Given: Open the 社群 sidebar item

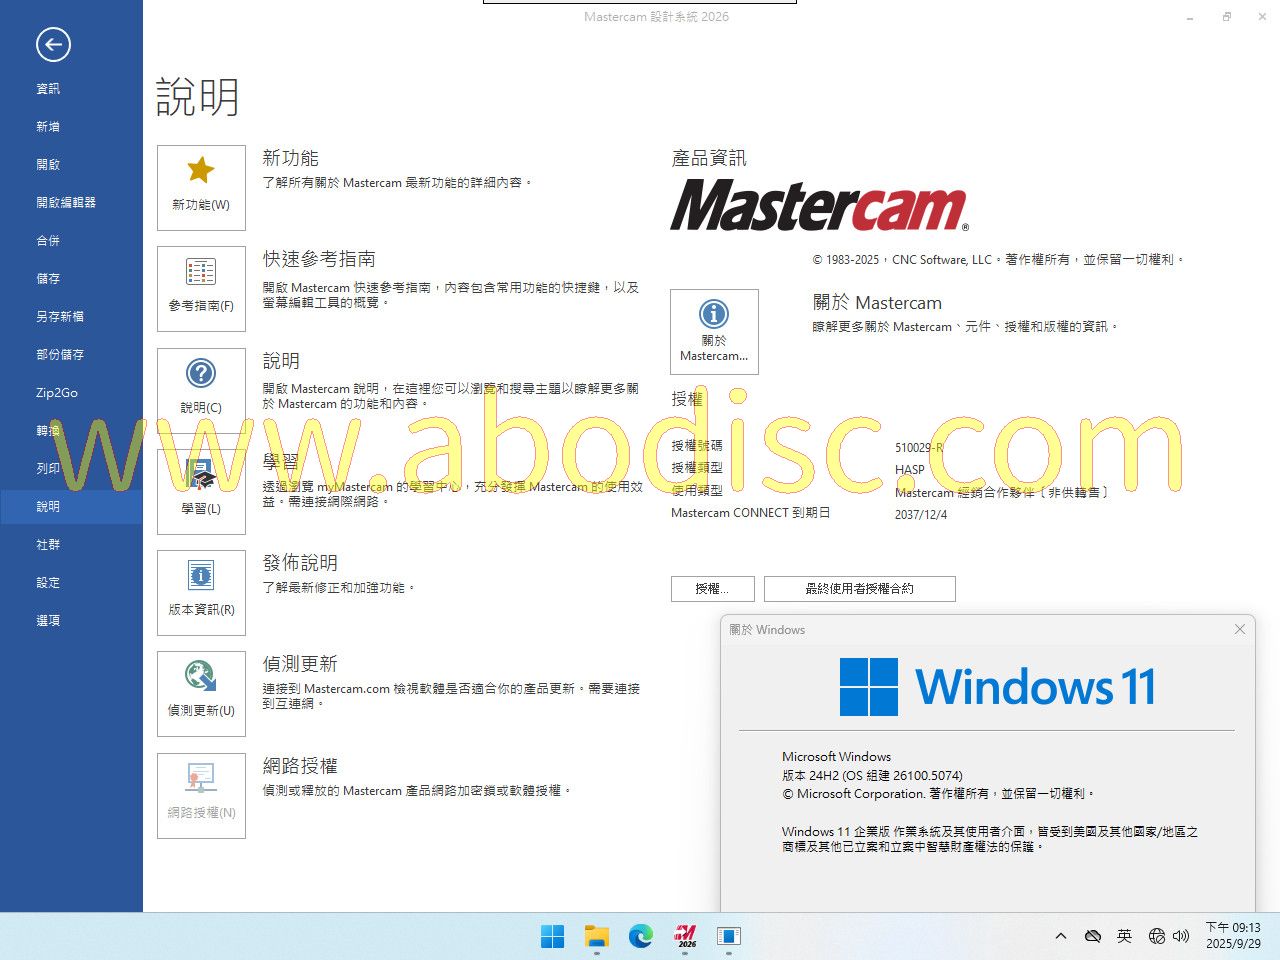Looking at the screenshot, I should (48, 545).
